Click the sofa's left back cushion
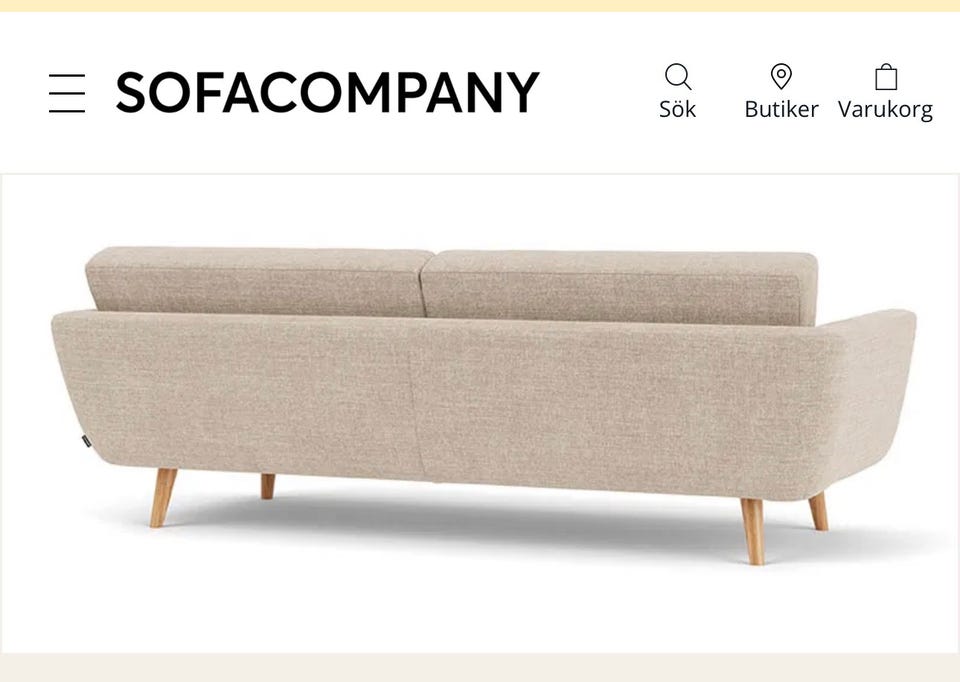Screen dimensions: 960x682 [x=259, y=280]
